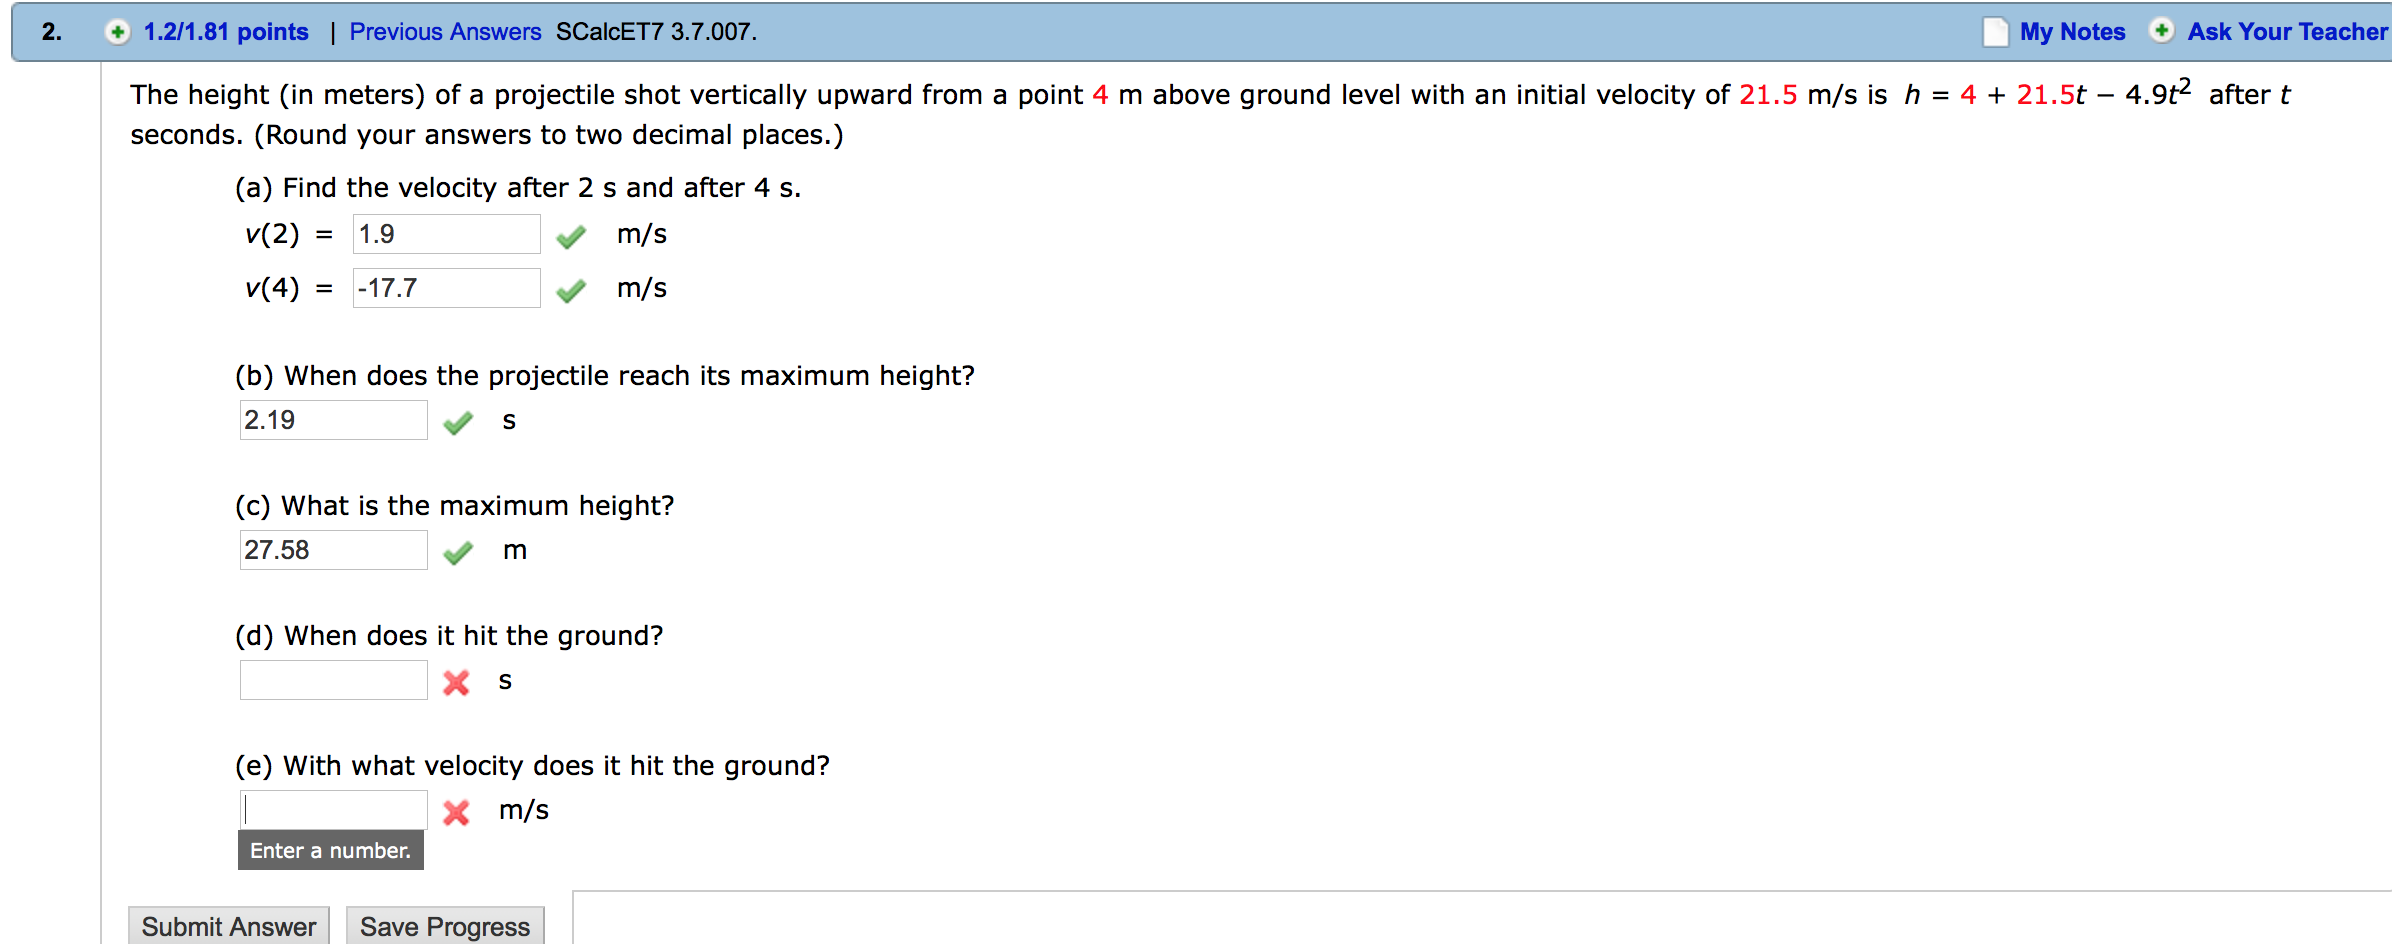This screenshot has height=944, width=2392.
Task: Click the green plus beside Ask Your Teacher
Action: click(x=2161, y=31)
